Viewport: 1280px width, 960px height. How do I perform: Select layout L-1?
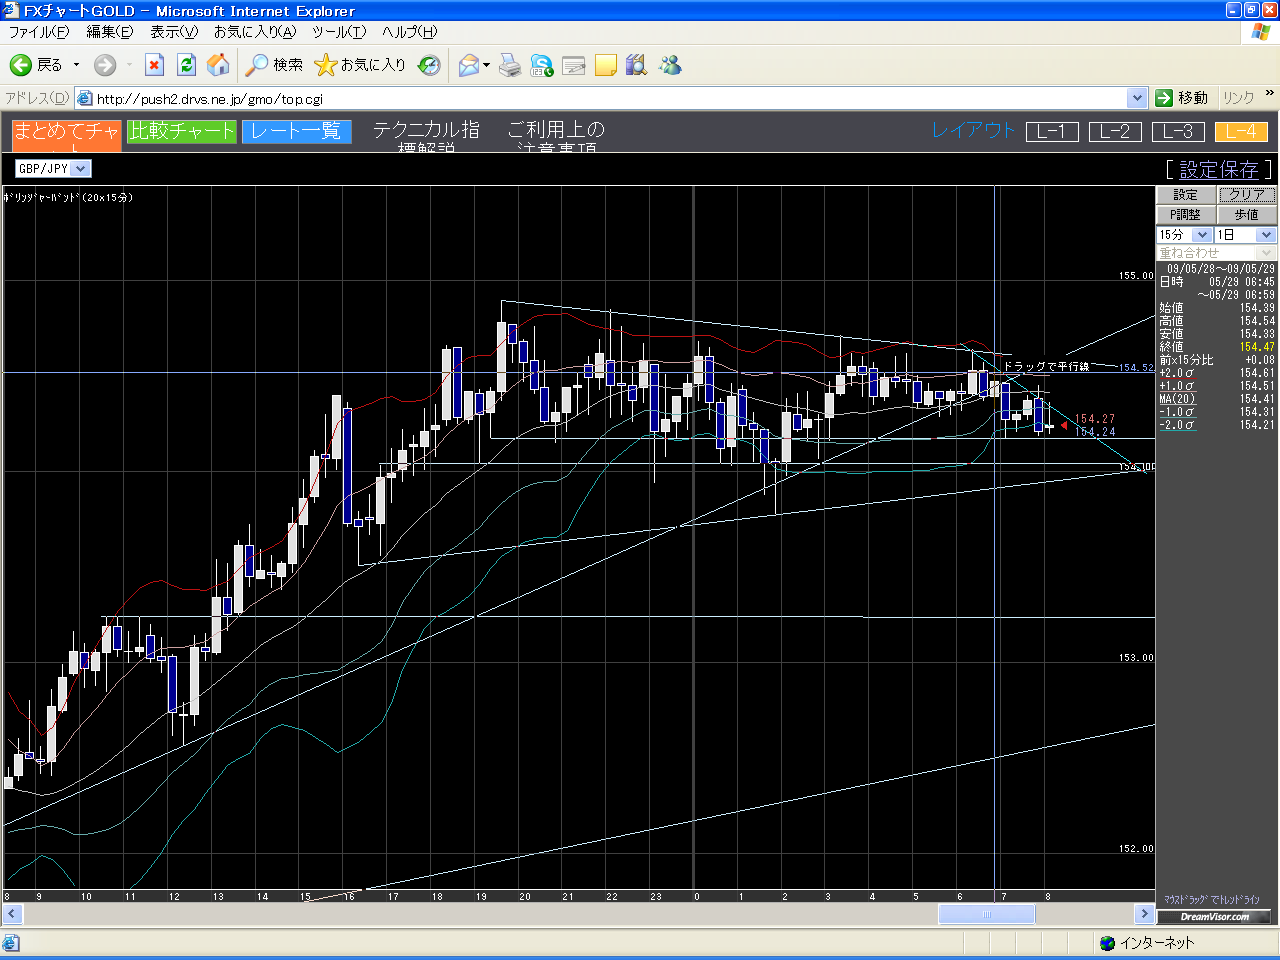(1052, 131)
